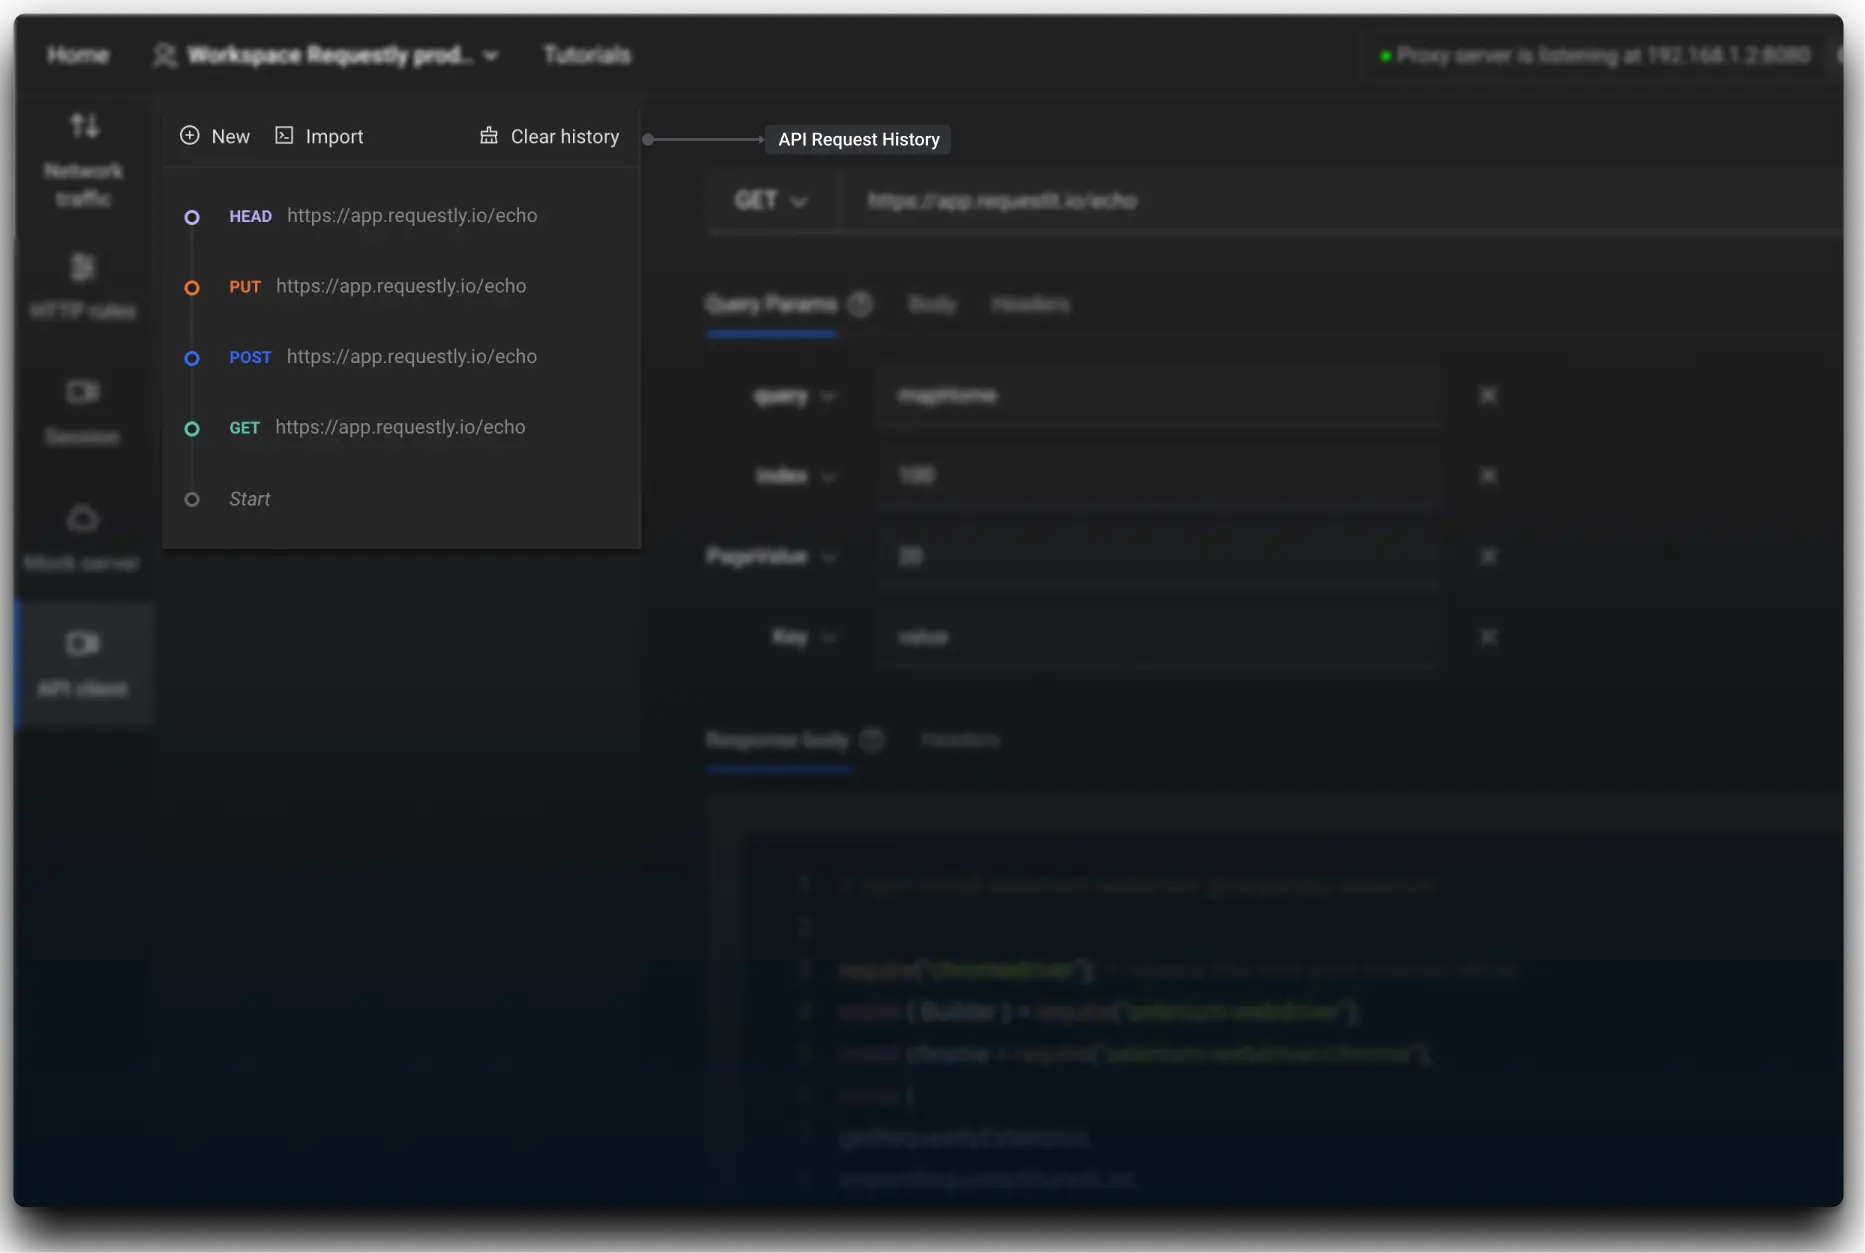Open the GET request history entry
The height and width of the screenshot is (1253, 1865).
click(x=377, y=428)
